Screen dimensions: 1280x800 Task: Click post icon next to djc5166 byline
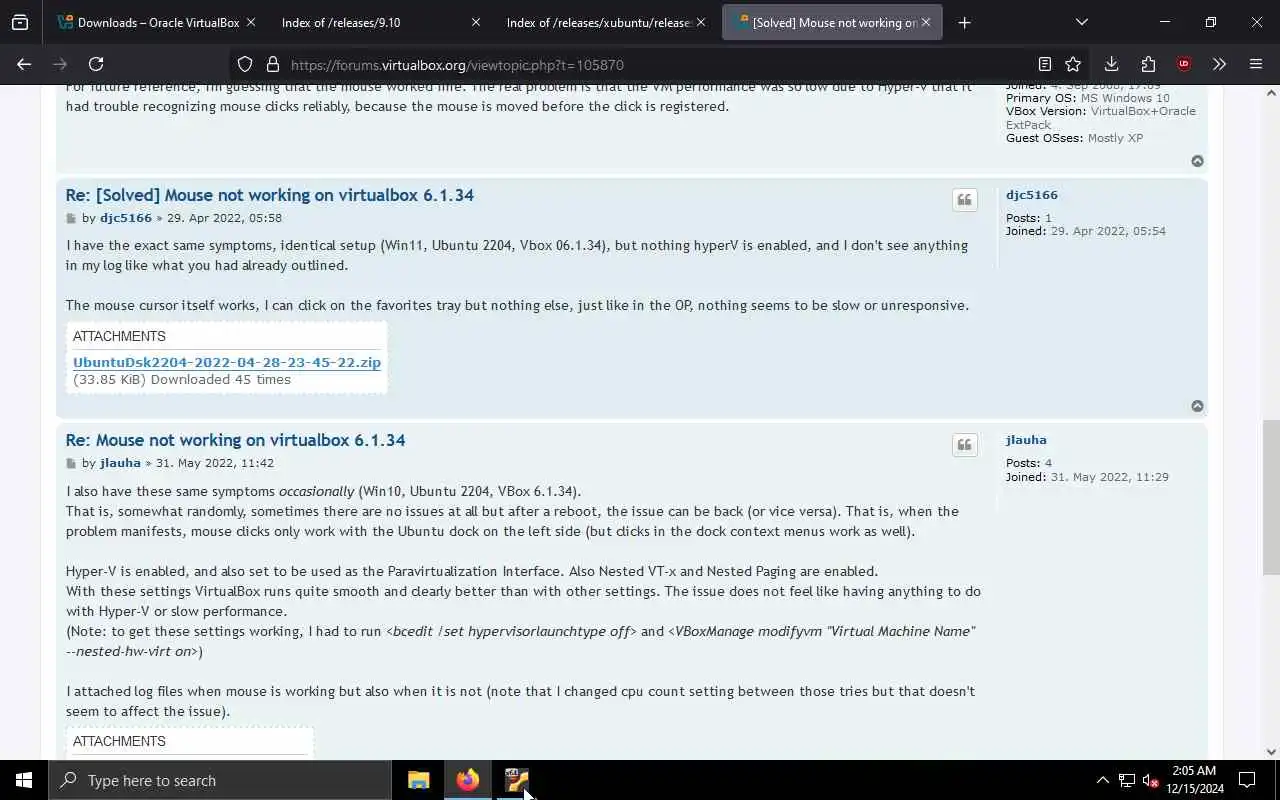71,219
